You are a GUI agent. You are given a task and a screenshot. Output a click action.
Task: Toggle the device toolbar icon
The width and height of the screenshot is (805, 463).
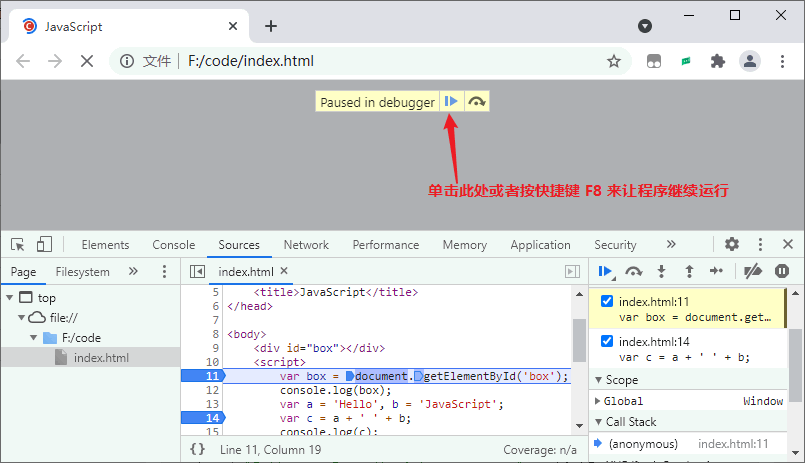(44, 244)
